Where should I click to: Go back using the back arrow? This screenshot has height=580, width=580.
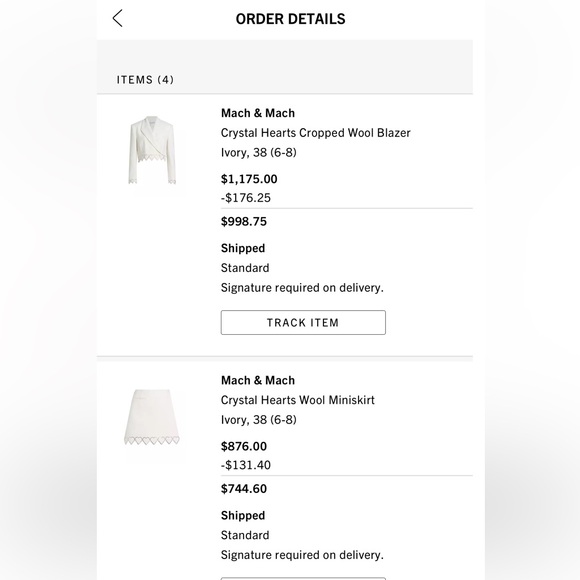(117, 18)
